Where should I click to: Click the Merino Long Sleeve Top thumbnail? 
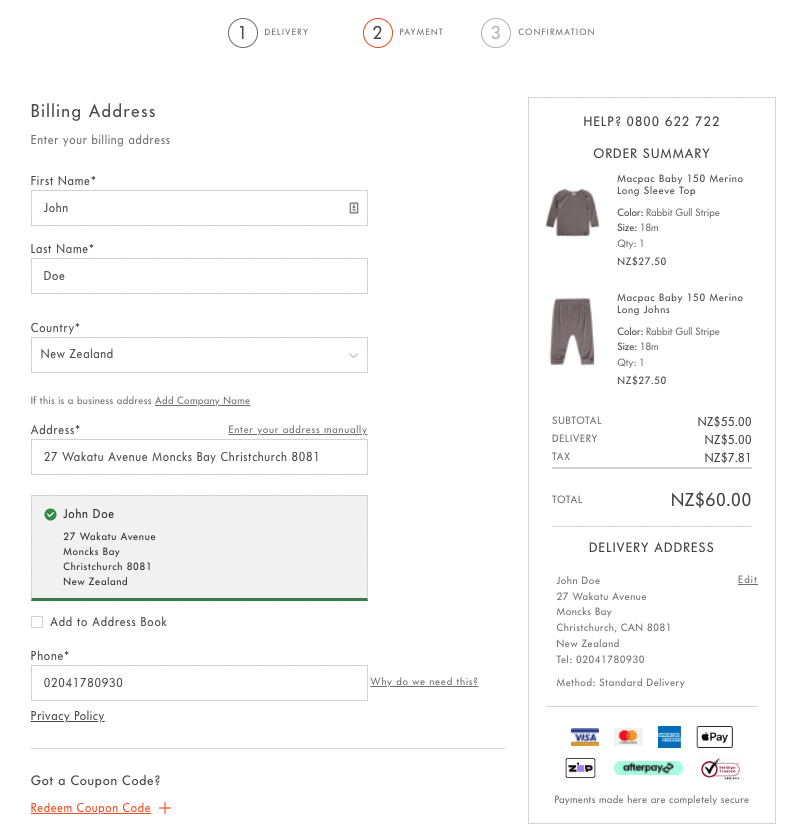coord(571,211)
